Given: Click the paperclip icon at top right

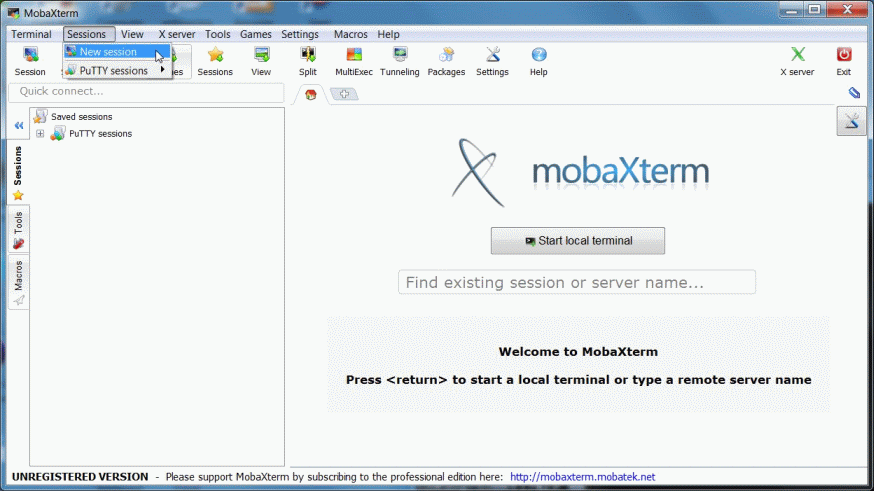Looking at the screenshot, I should tap(854, 93).
